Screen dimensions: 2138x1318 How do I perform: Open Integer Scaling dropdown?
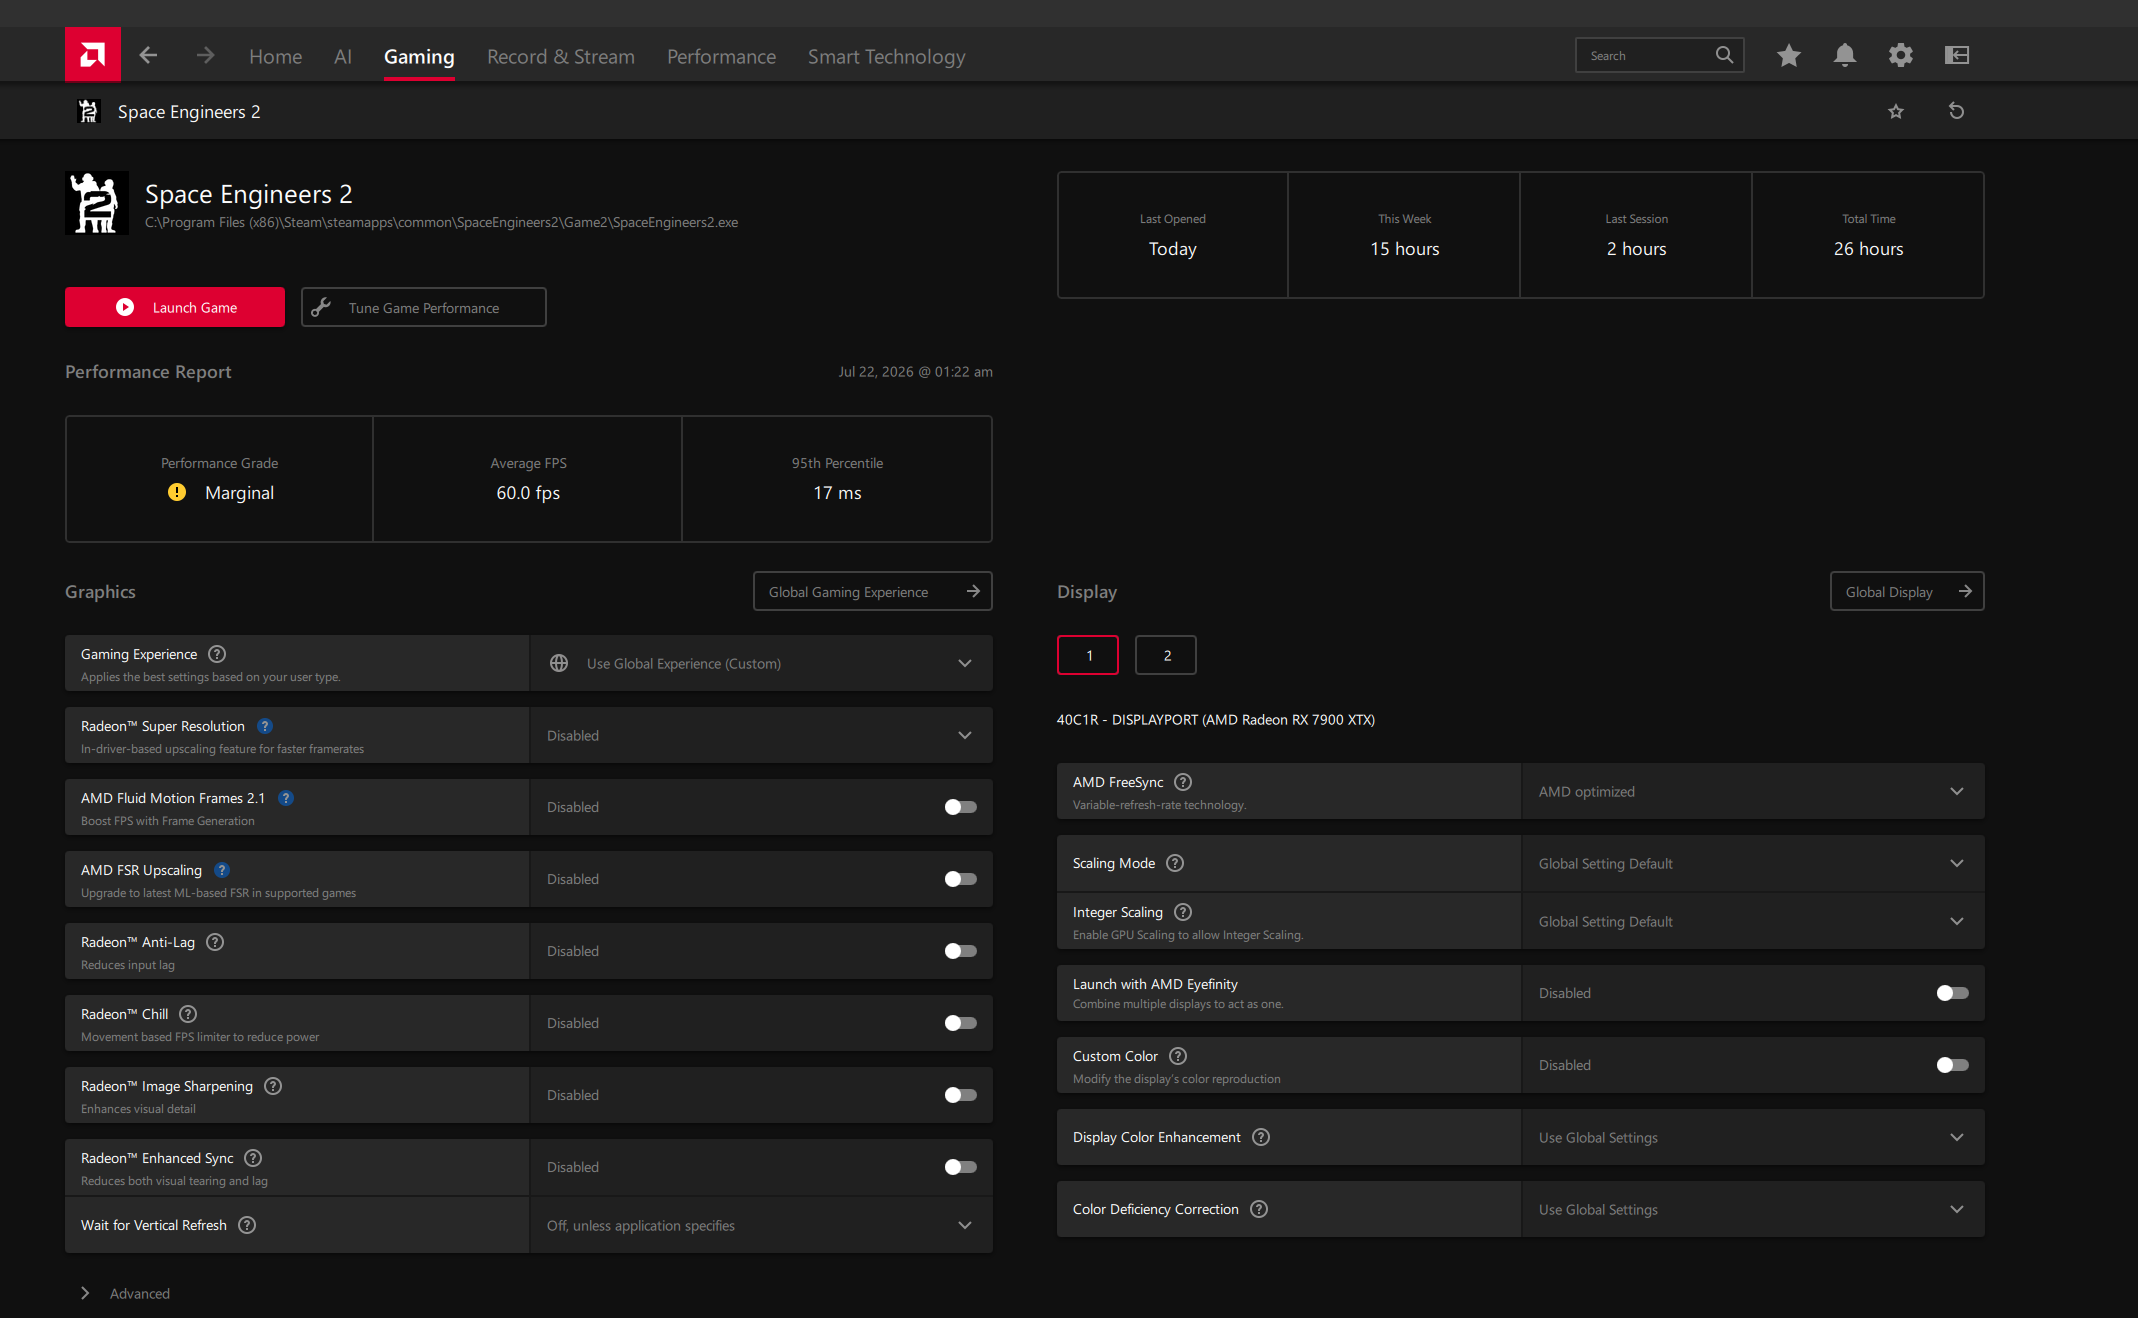coord(1753,921)
